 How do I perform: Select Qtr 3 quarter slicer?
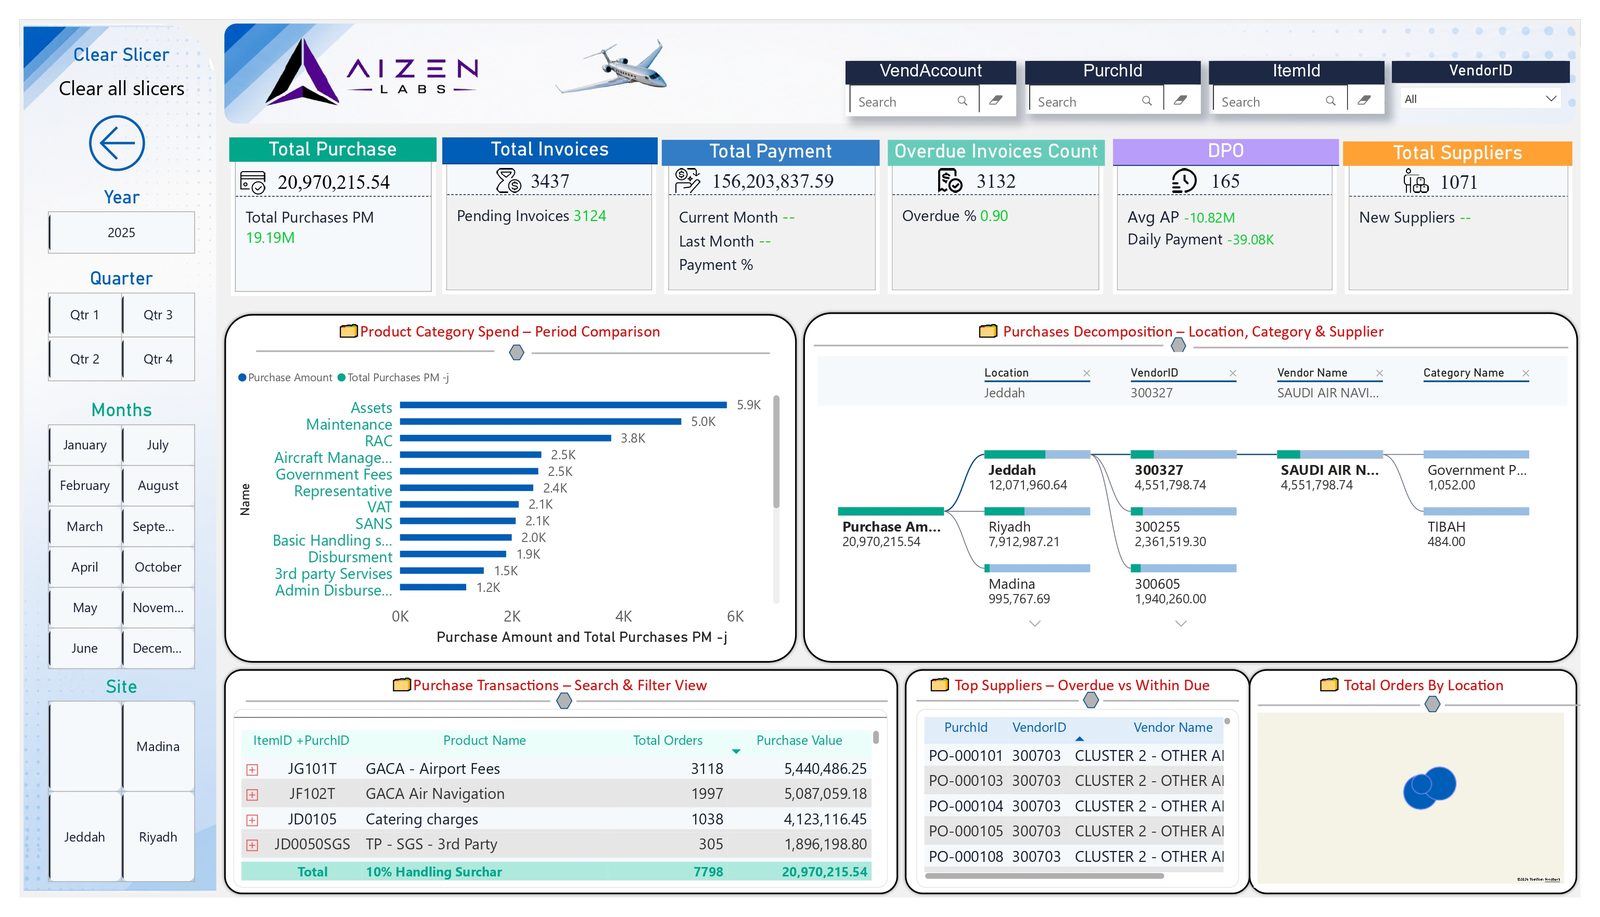(158, 314)
